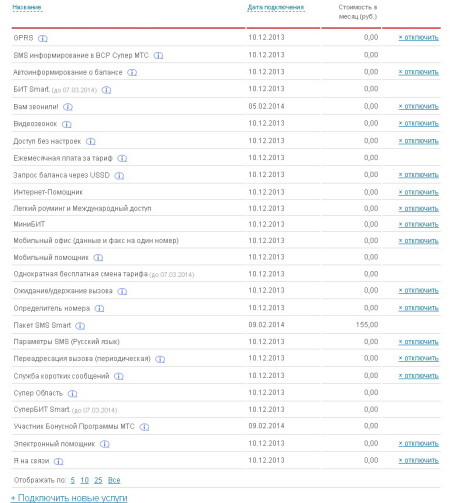
Task: Click отключить for Служба коротких сообщений
Action: [419, 376]
